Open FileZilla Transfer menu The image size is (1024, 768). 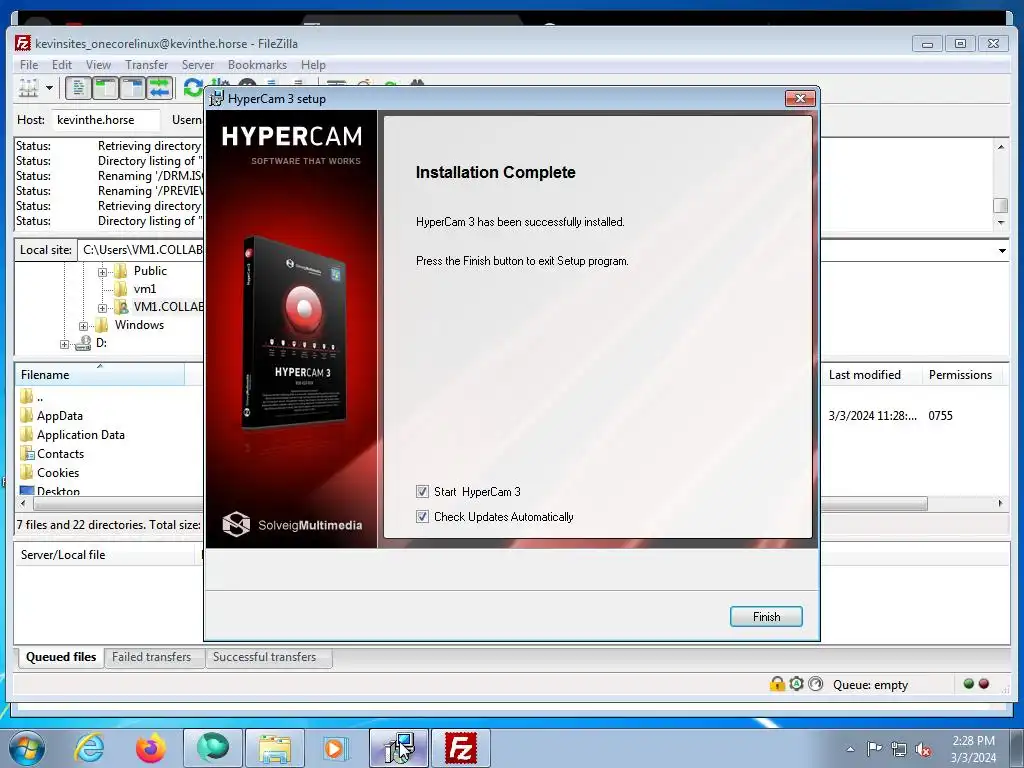pyautogui.click(x=146, y=65)
